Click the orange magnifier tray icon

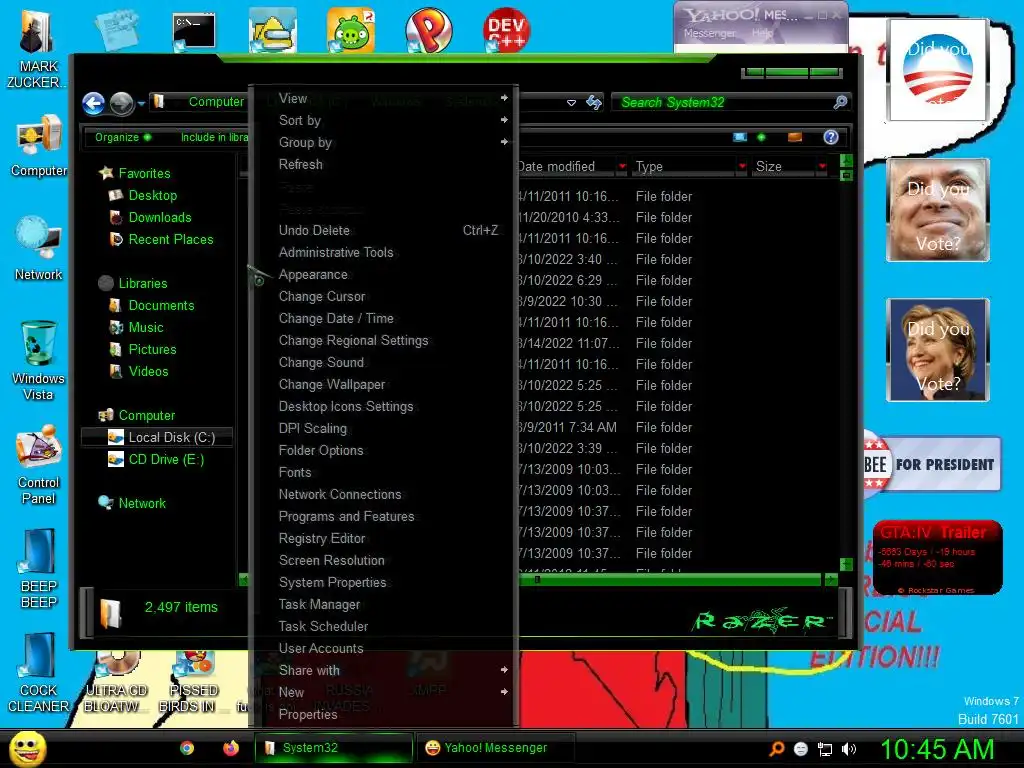[x=777, y=749]
